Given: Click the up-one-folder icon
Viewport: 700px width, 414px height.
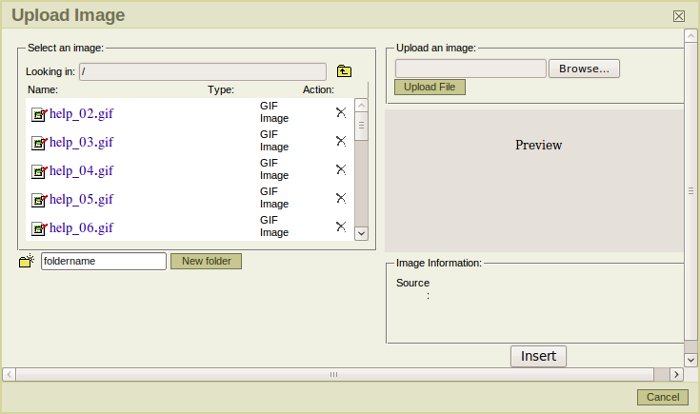Looking at the screenshot, I should 344,71.
